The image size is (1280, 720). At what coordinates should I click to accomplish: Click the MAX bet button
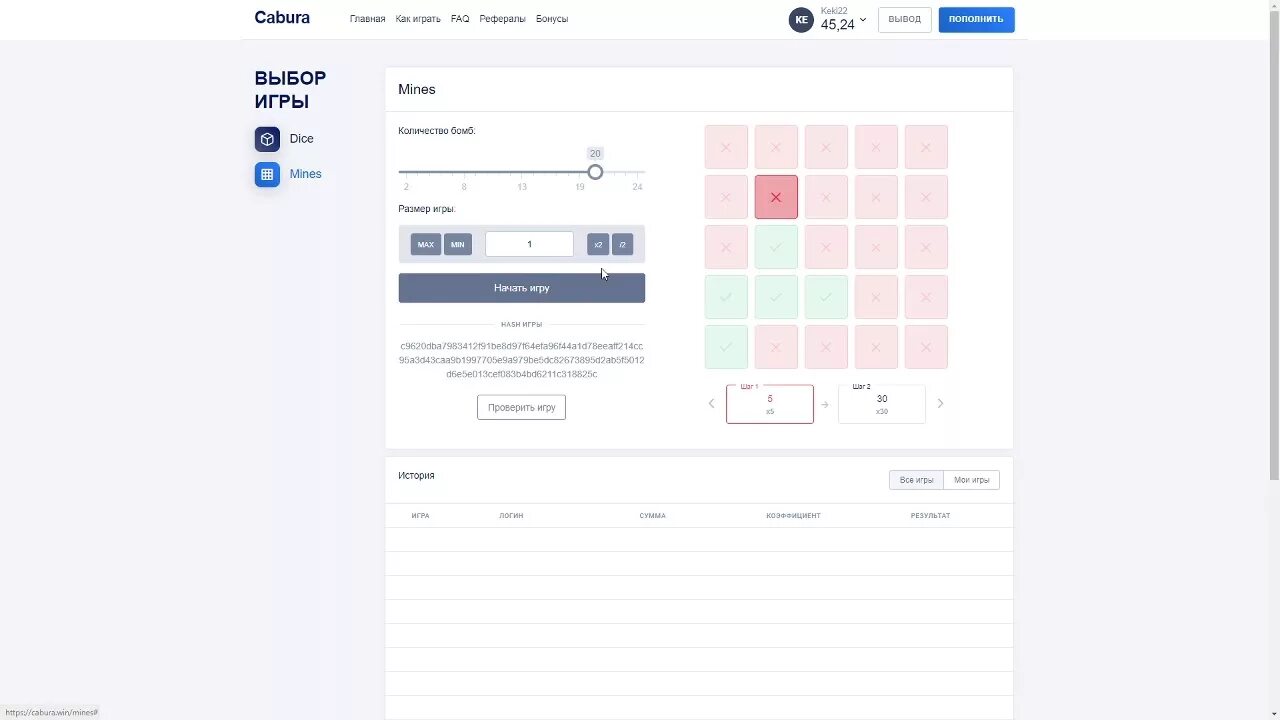(426, 244)
